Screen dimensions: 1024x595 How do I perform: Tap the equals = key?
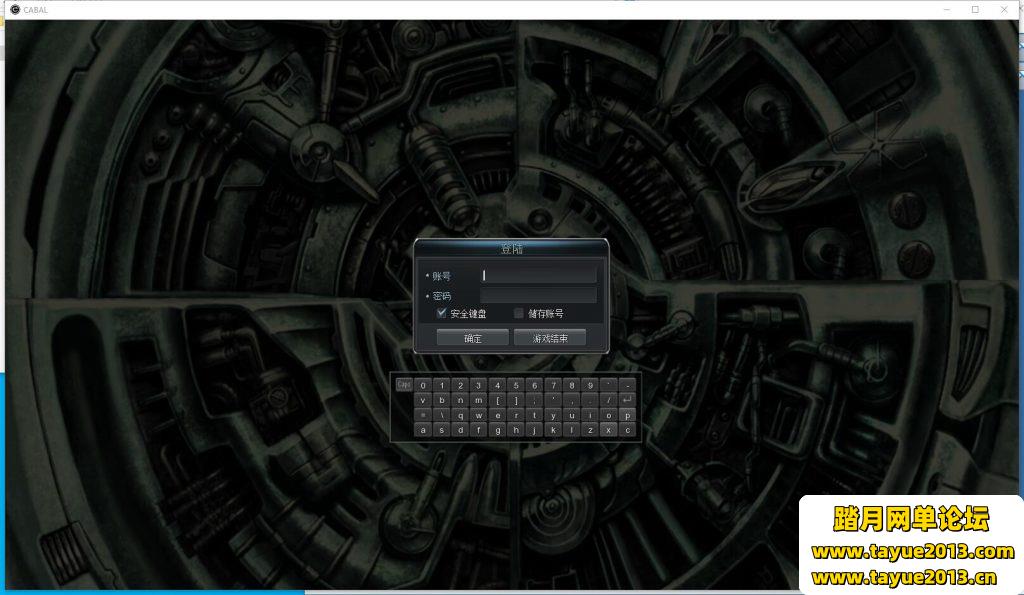point(423,415)
